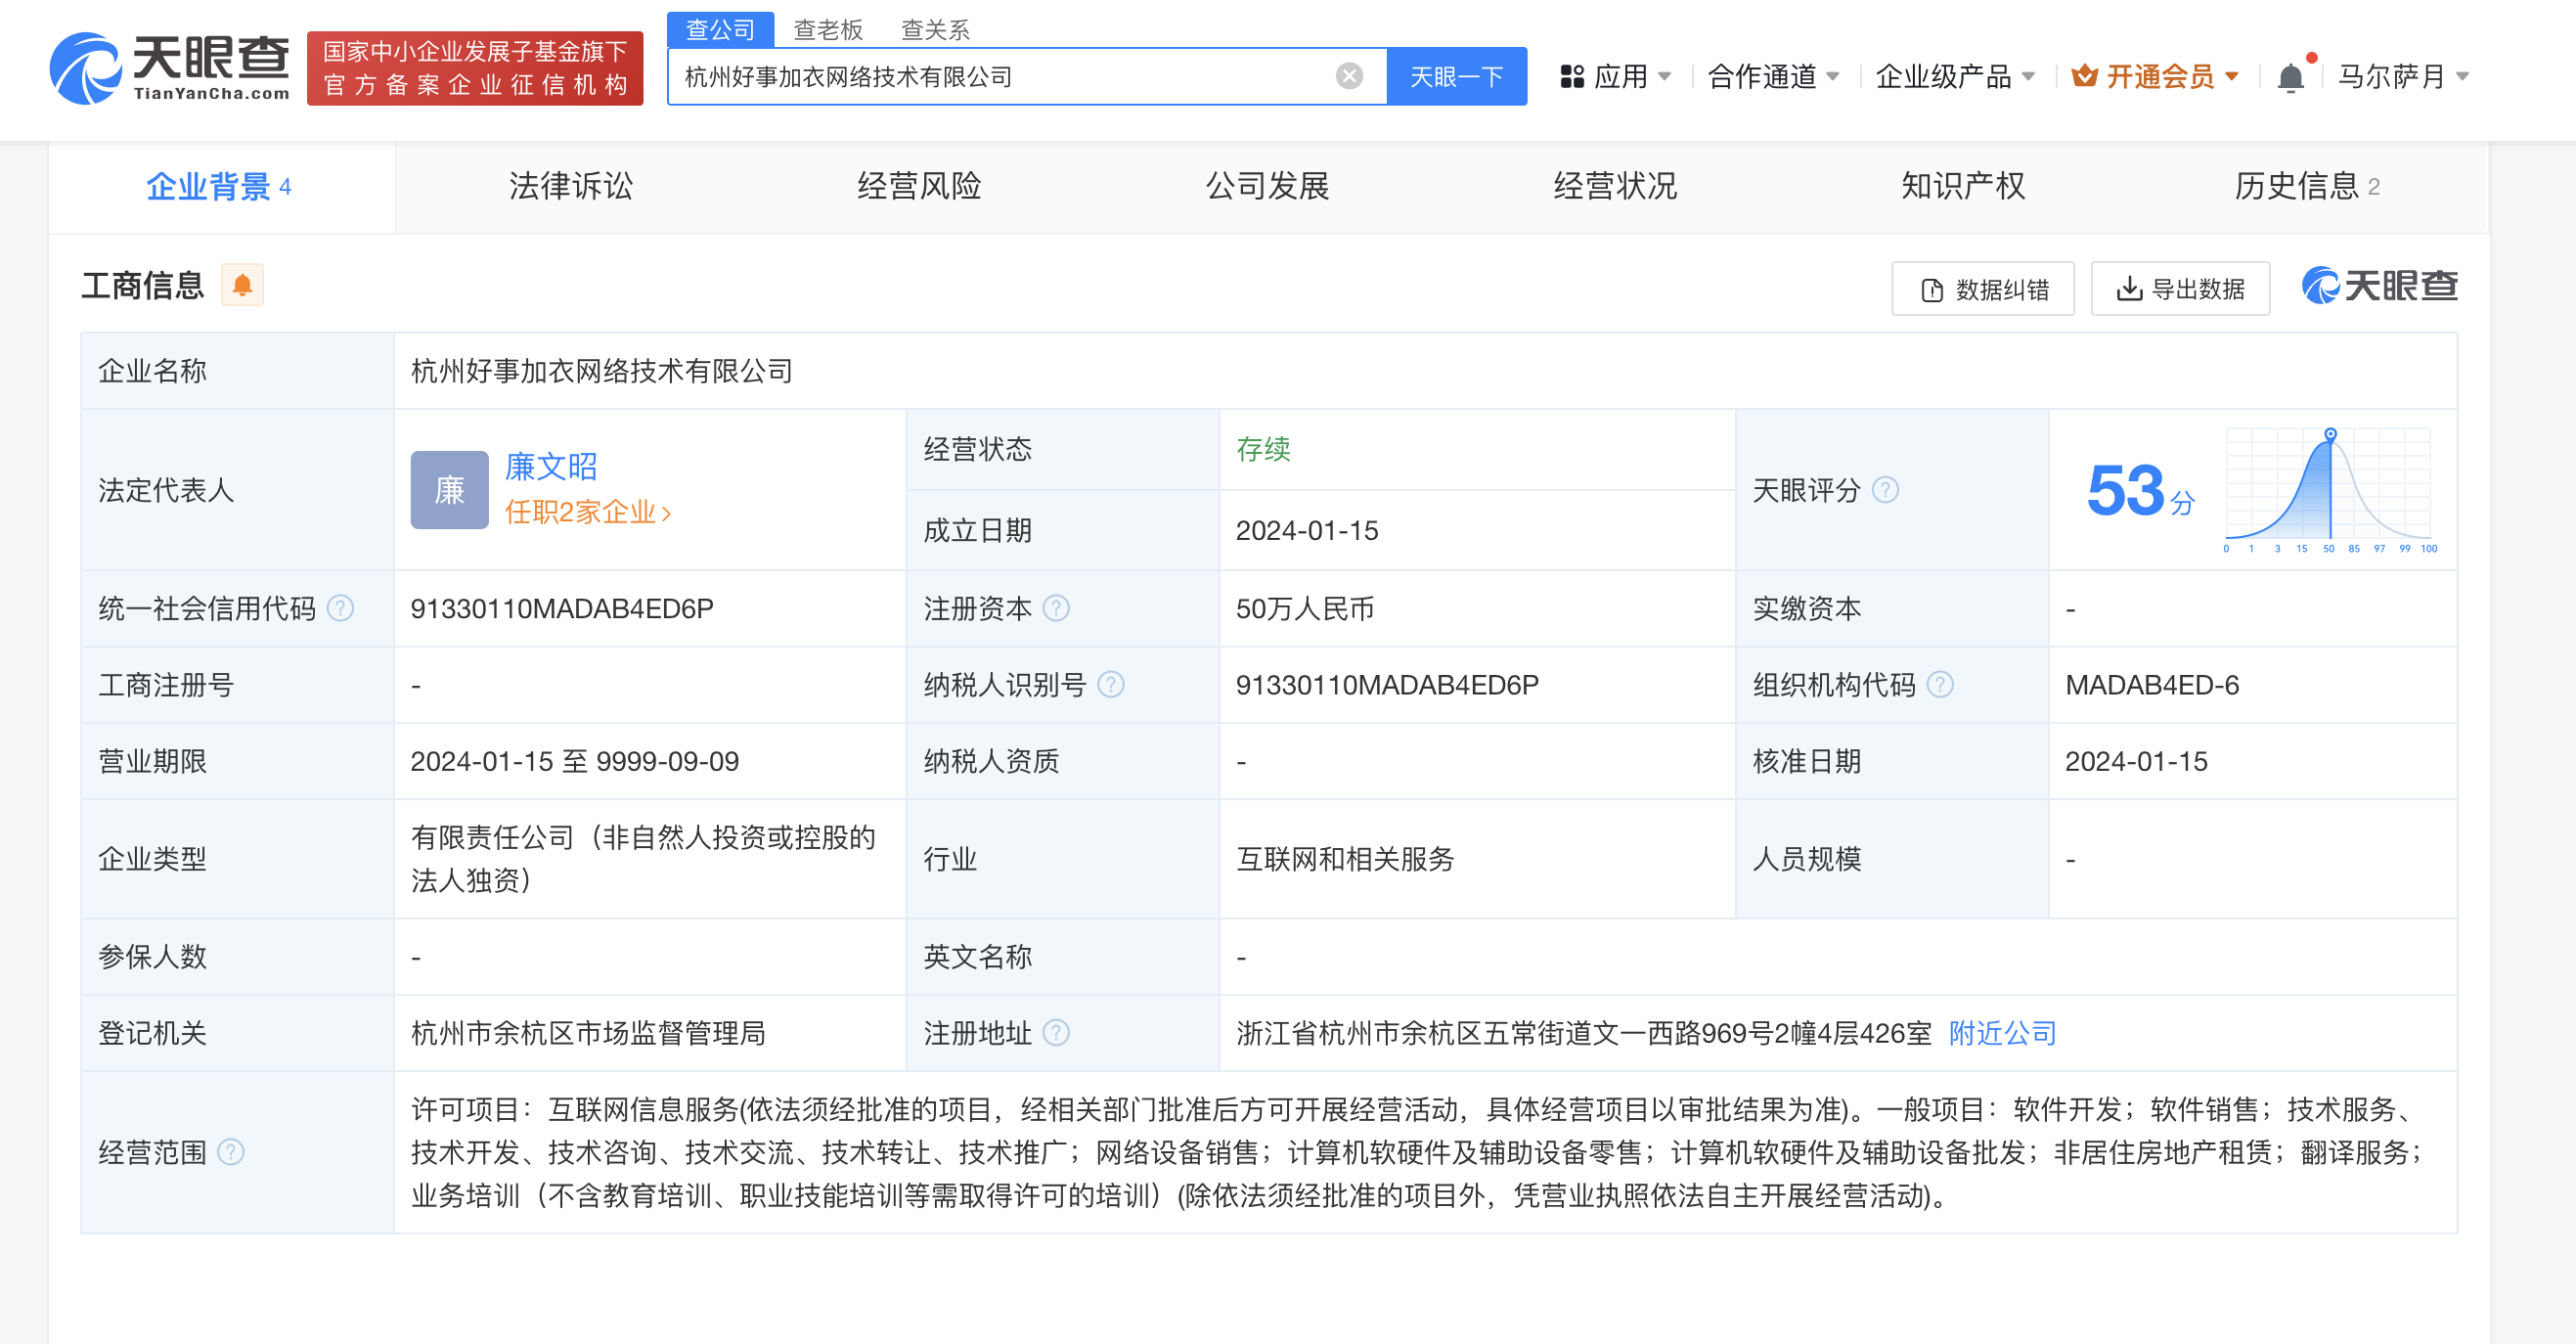
Task: Clear the search box text
Action: tap(1349, 76)
